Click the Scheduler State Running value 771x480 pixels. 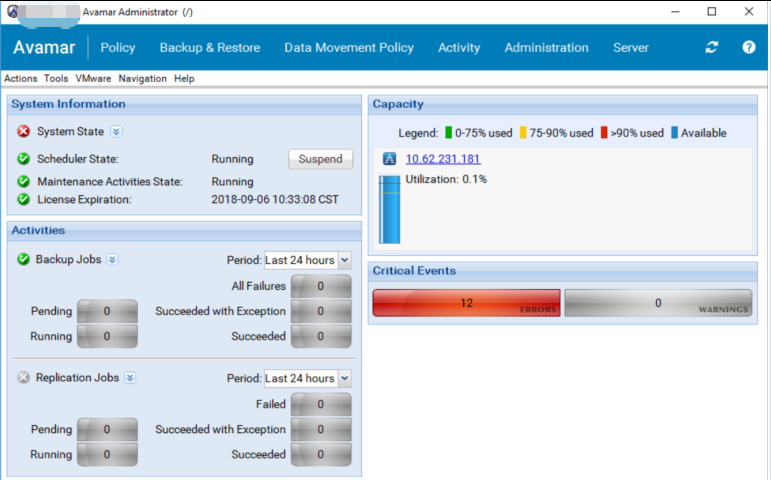(233, 159)
